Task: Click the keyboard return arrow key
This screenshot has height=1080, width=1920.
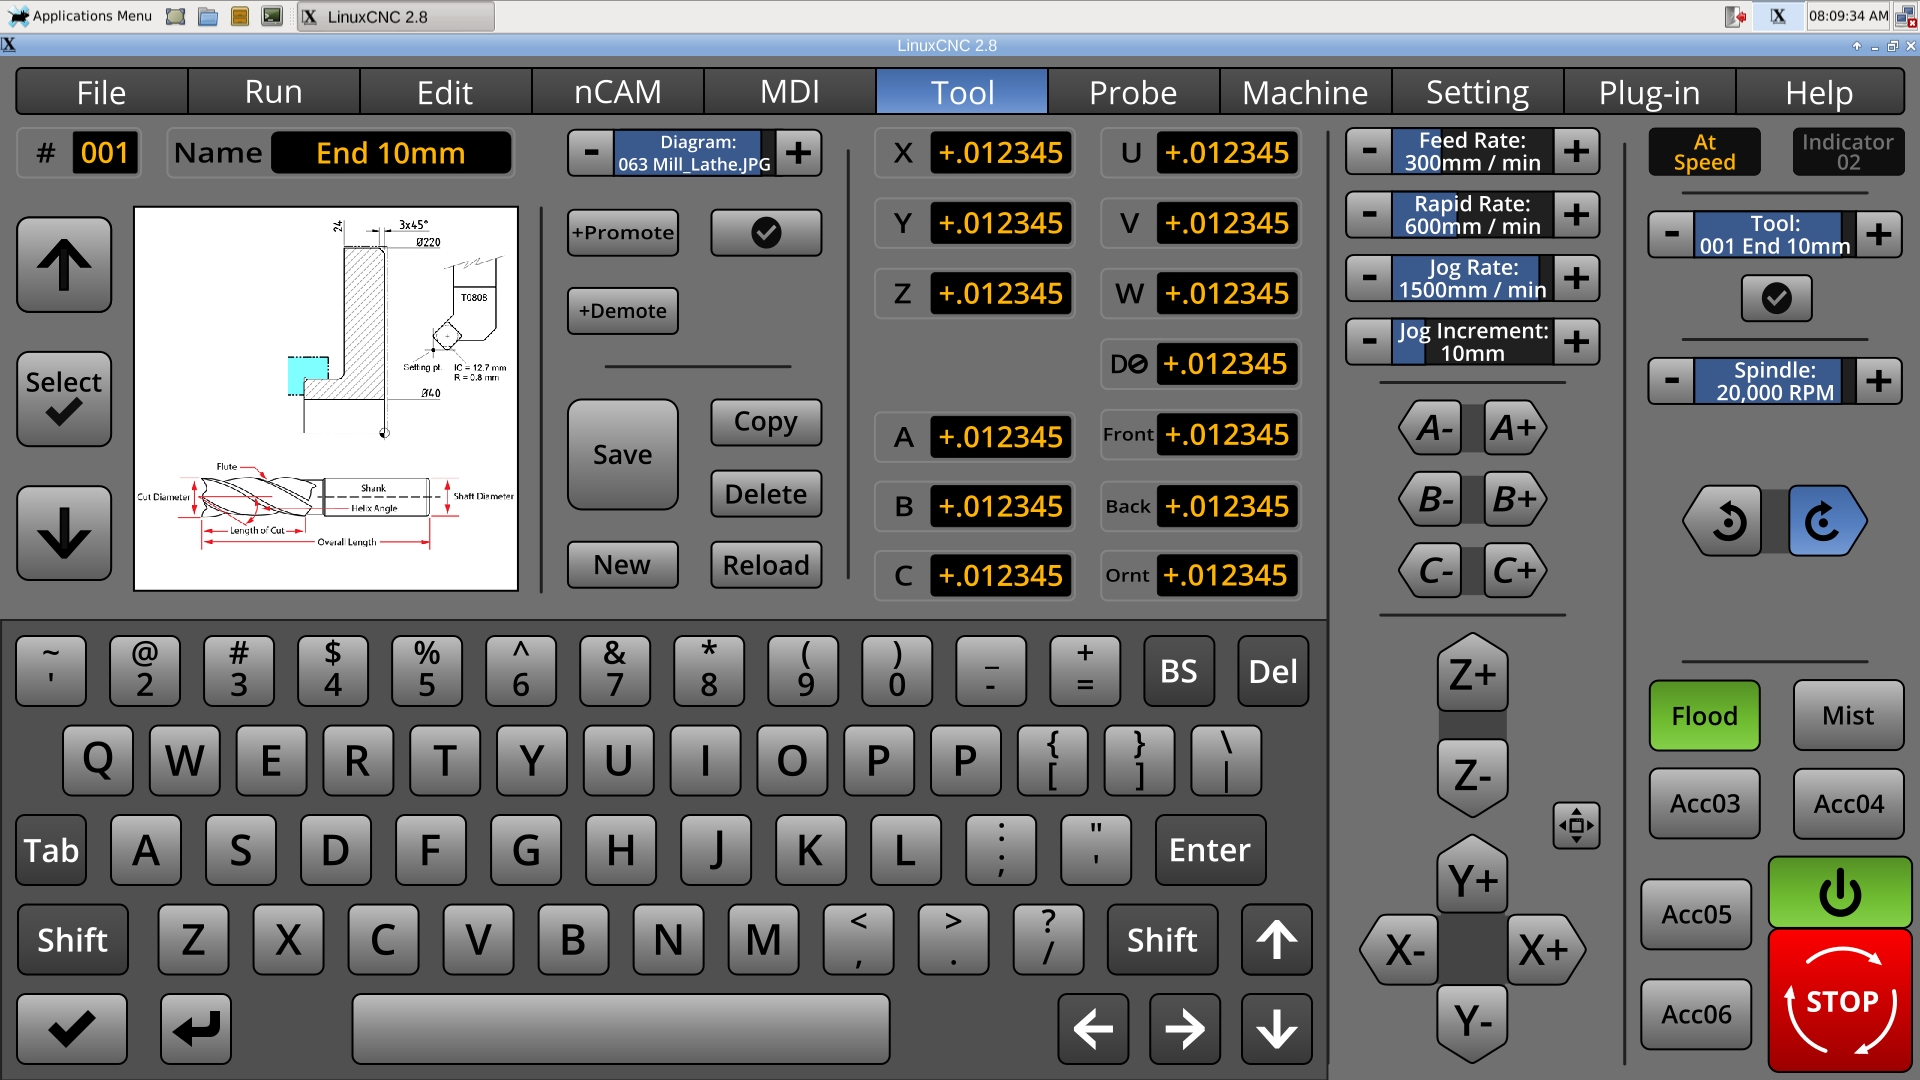Action: coord(196,1029)
